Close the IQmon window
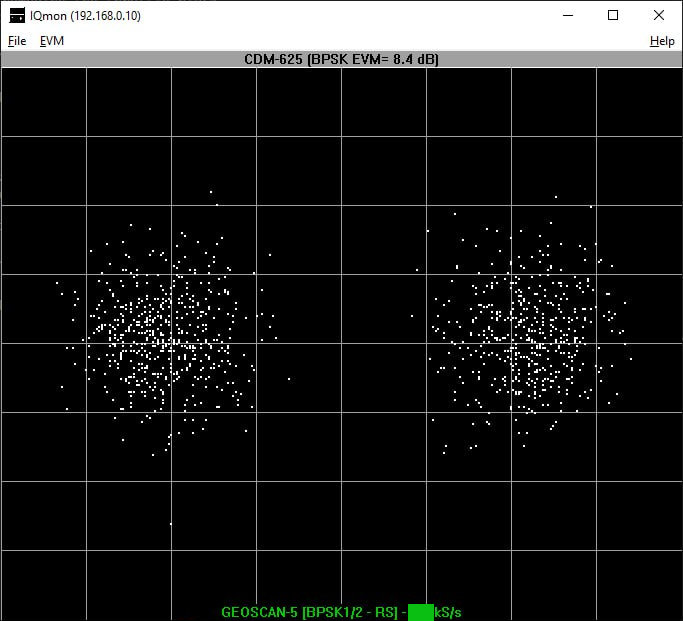The height and width of the screenshot is (621, 683). (x=659, y=15)
